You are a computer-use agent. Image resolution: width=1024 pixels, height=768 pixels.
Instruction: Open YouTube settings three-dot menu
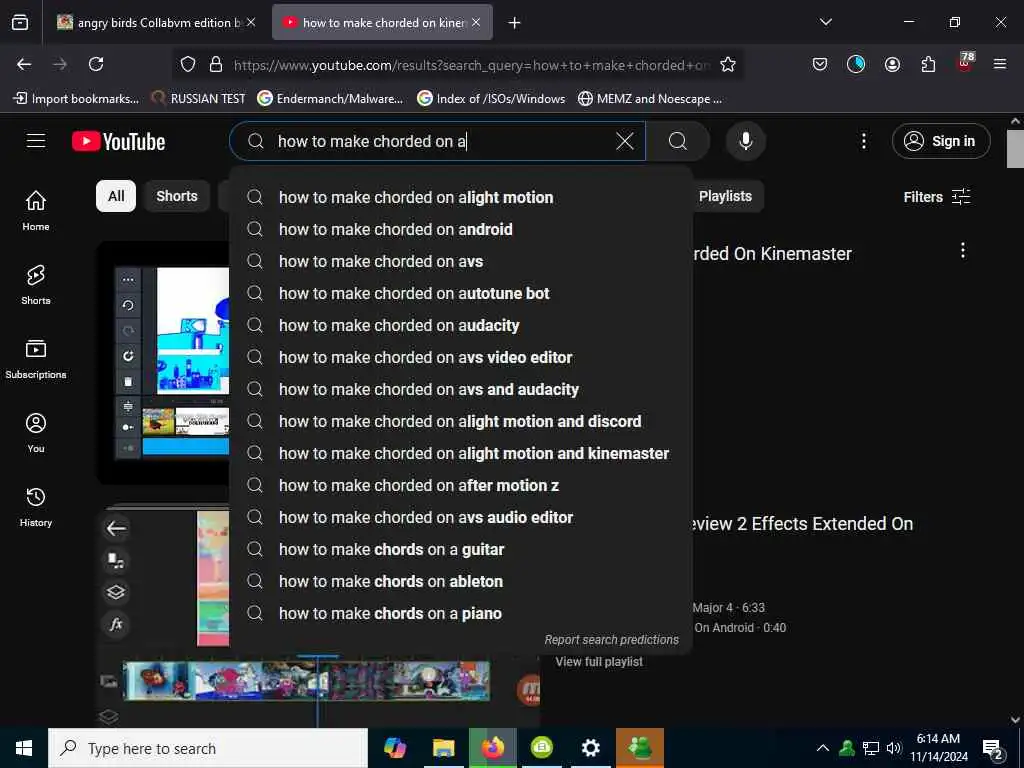coord(863,141)
